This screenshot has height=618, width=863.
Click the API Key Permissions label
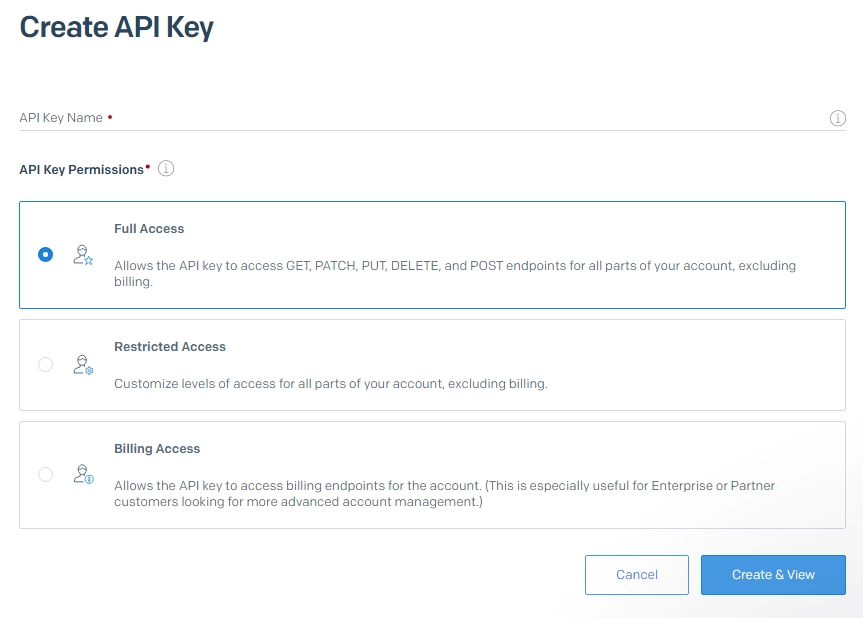point(82,170)
